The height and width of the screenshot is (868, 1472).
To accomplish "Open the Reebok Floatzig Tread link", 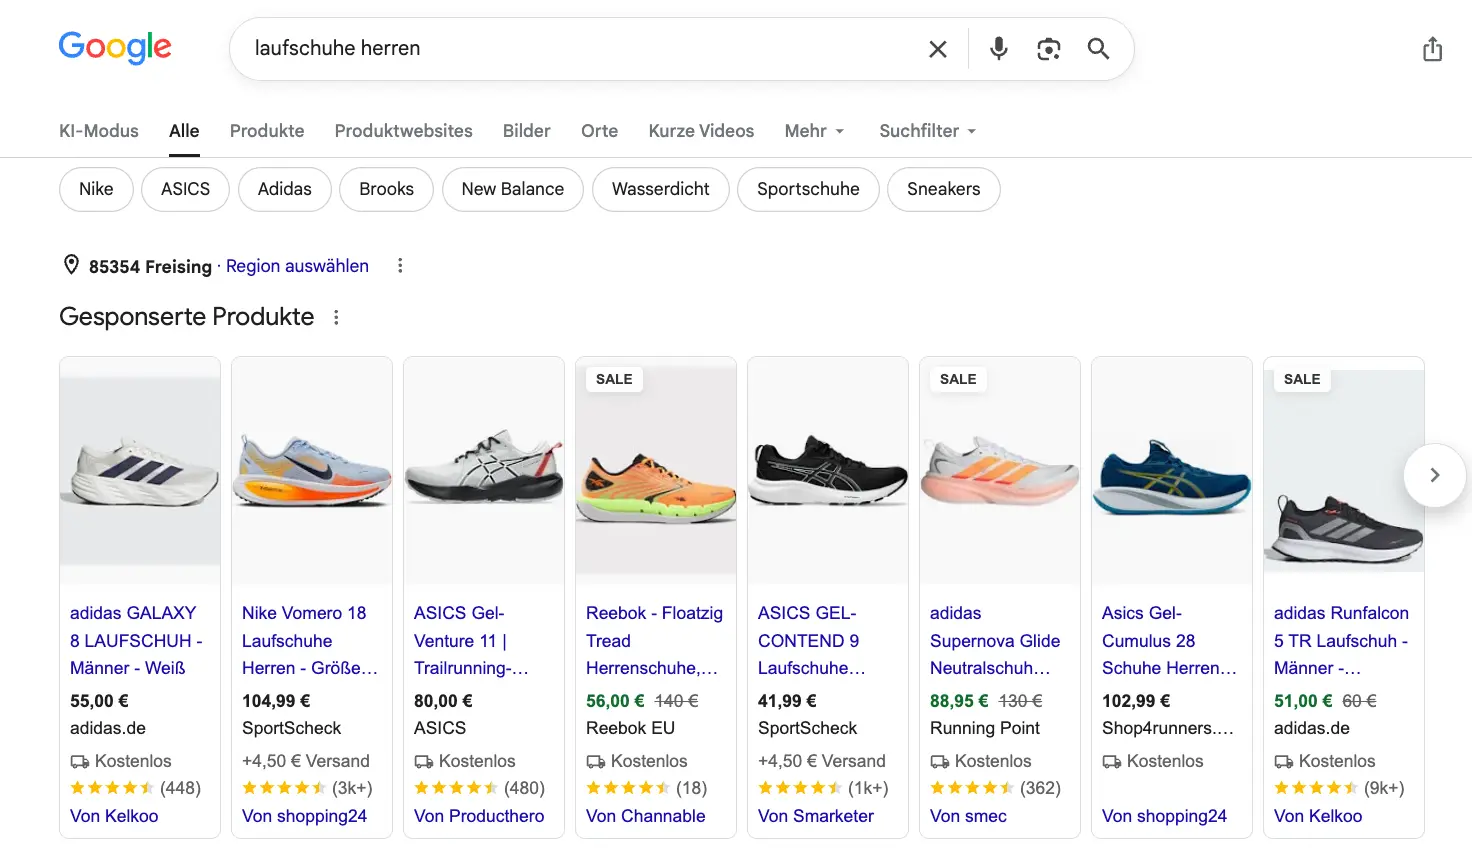I will 654,640.
